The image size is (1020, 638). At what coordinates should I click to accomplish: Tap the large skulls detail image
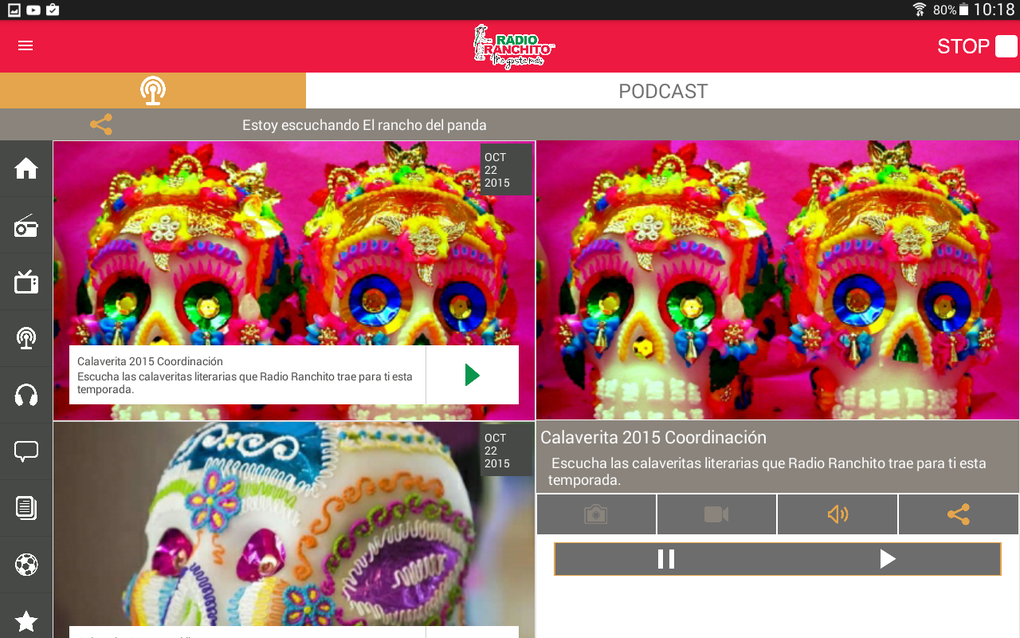pos(777,280)
